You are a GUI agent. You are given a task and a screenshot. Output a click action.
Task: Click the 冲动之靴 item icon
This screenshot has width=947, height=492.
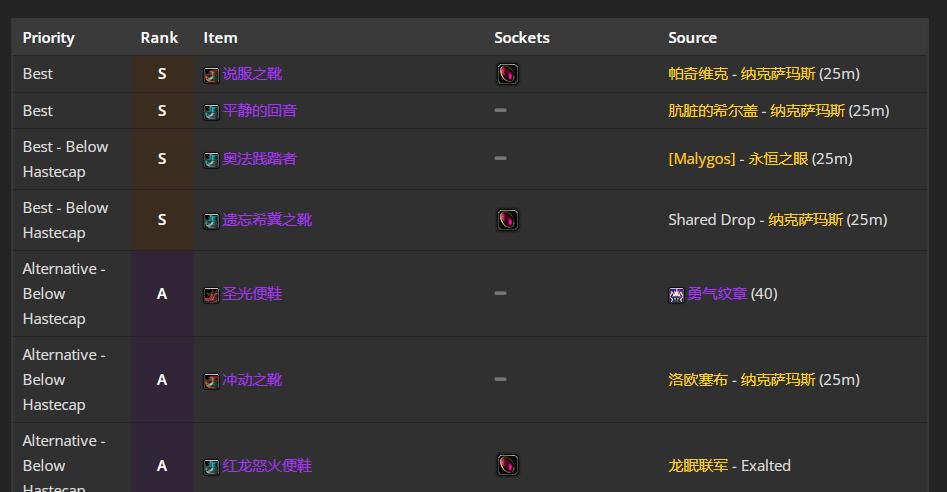pos(211,381)
